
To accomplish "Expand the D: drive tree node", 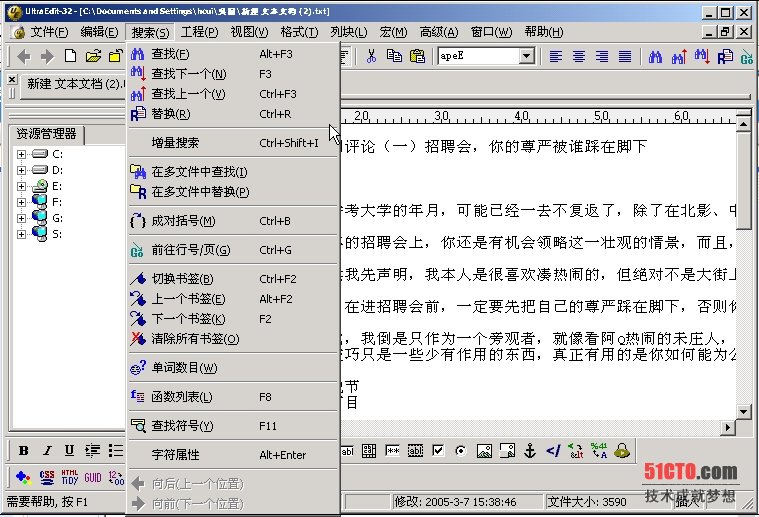I will (x=21, y=170).
